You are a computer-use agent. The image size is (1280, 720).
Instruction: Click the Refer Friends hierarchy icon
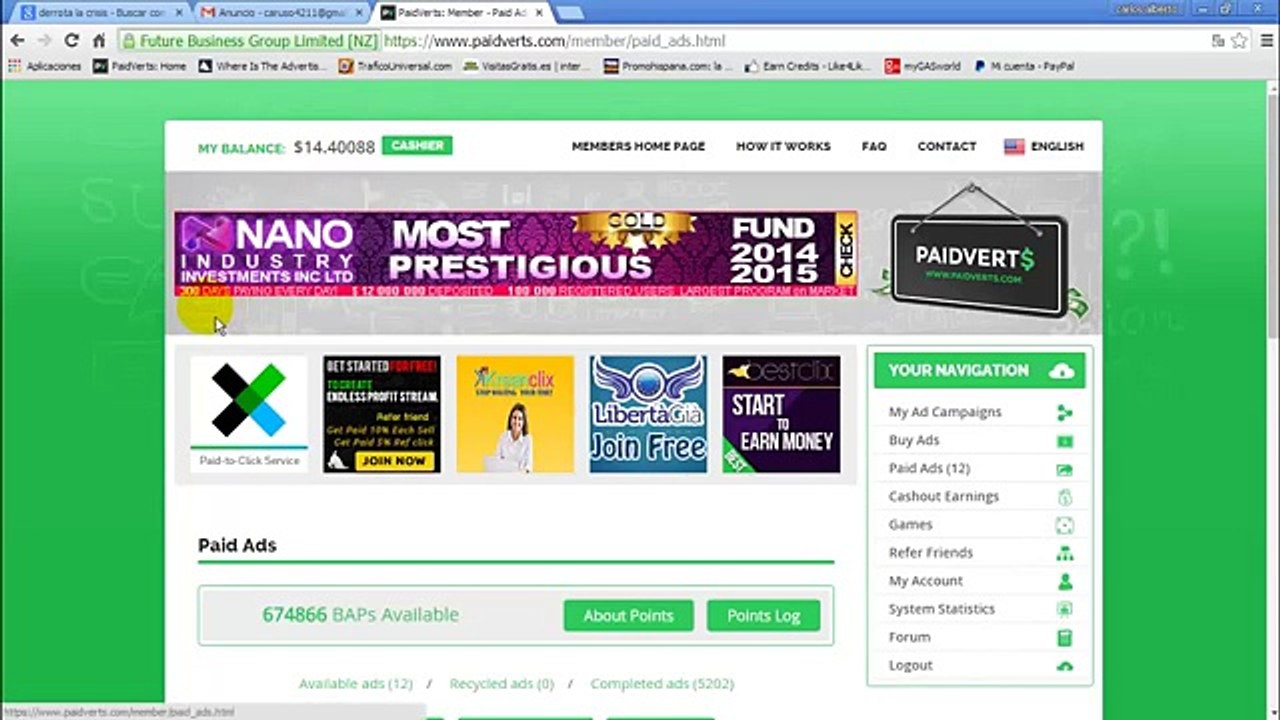coord(1064,553)
